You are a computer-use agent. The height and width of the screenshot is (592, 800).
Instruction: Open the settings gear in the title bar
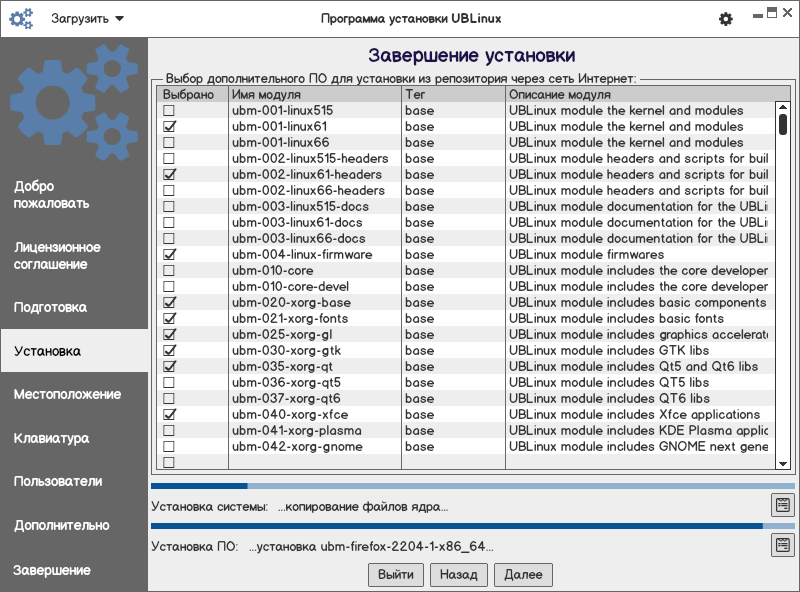pyautogui.click(x=726, y=19)
